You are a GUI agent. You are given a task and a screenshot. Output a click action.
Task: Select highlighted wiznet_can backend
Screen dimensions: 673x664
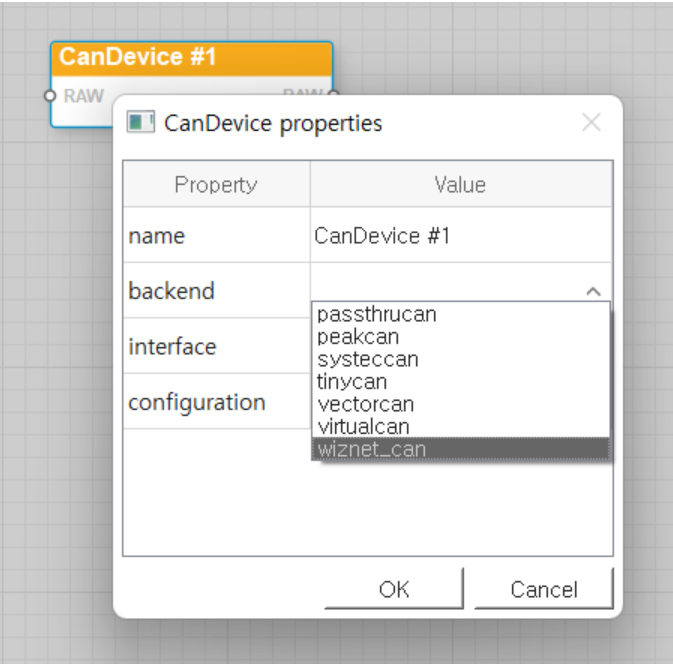pos(371,449)
